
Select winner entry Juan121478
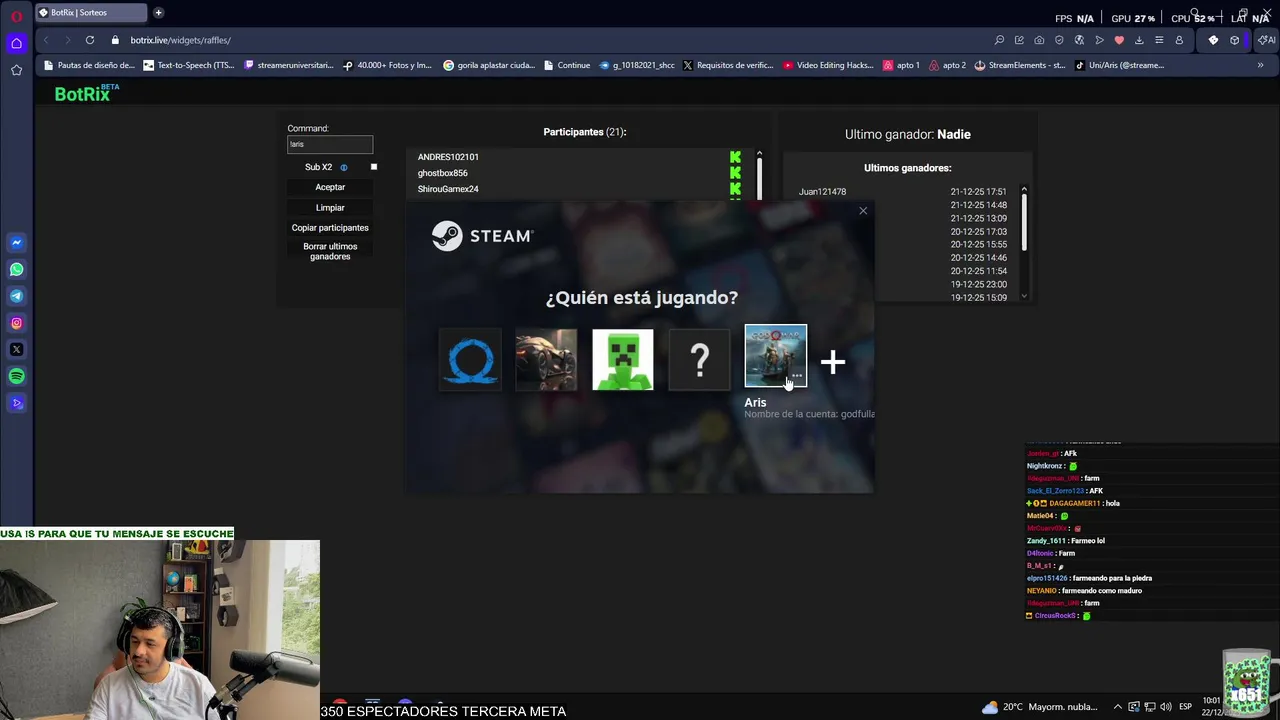(822, 192)
